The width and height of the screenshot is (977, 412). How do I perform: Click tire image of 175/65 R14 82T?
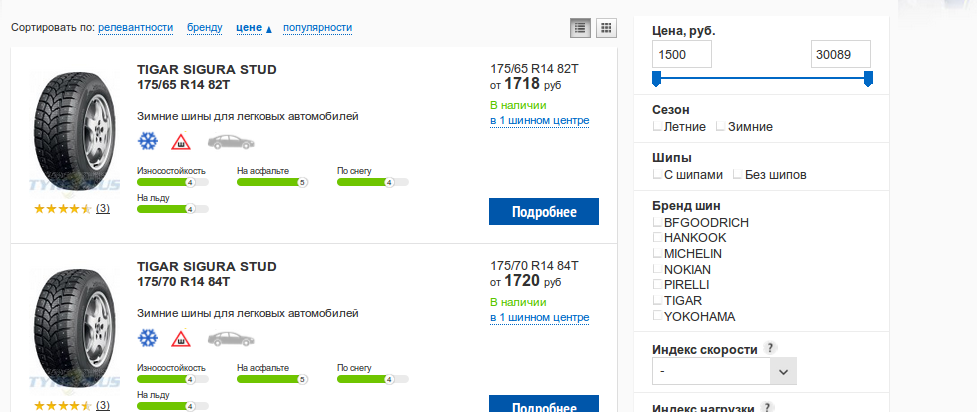[x=73, y=130]
